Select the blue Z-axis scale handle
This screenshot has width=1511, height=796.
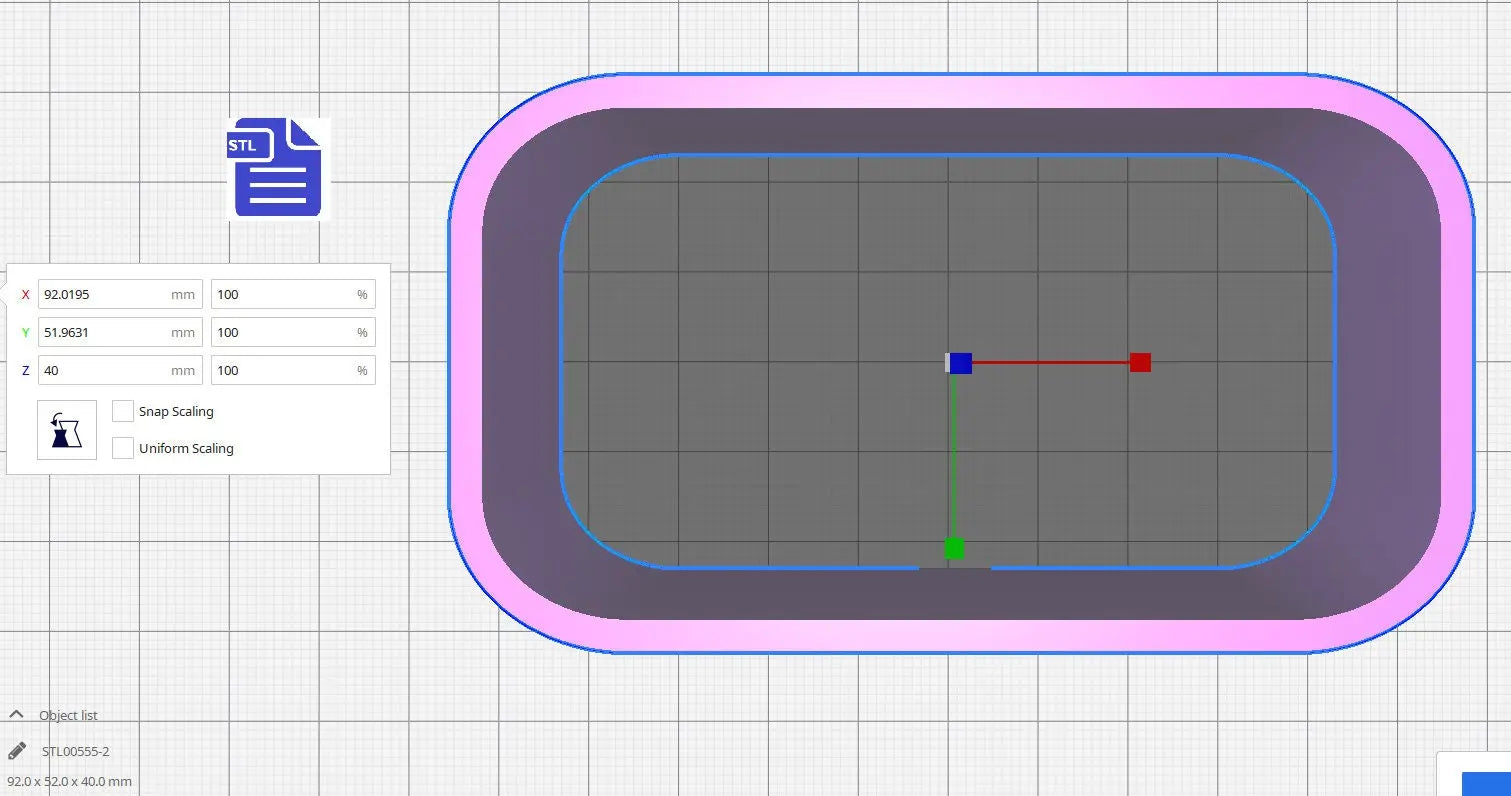click(x=960, y=363)
